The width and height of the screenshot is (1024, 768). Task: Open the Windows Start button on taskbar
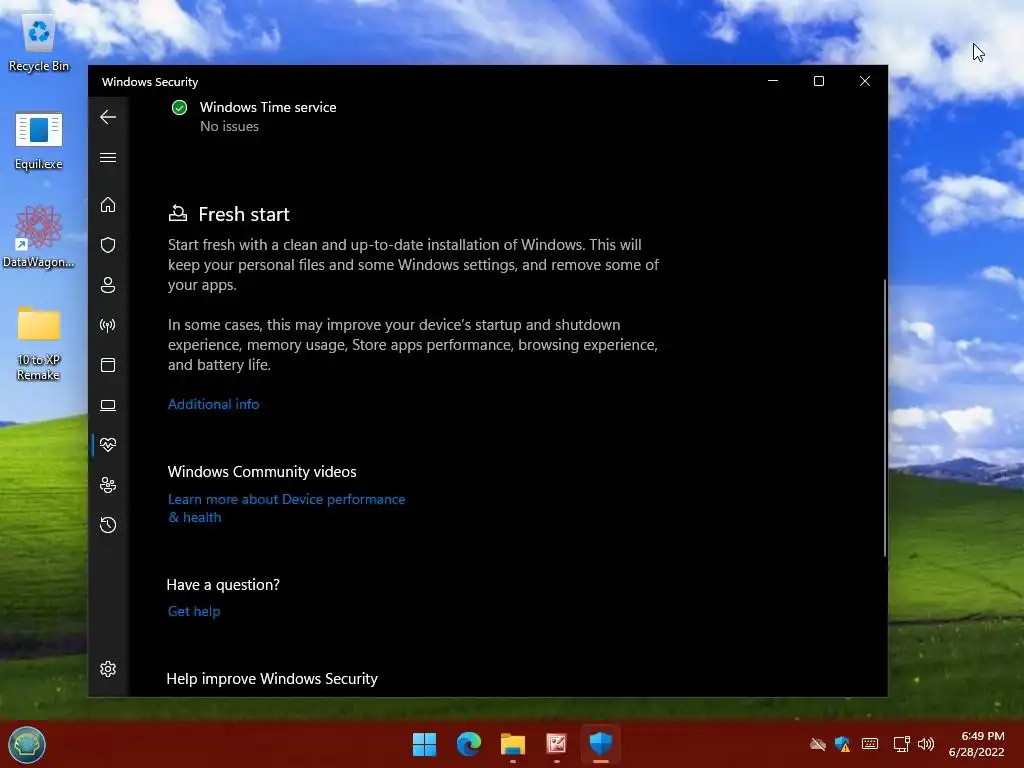click(x=424, y=744)
